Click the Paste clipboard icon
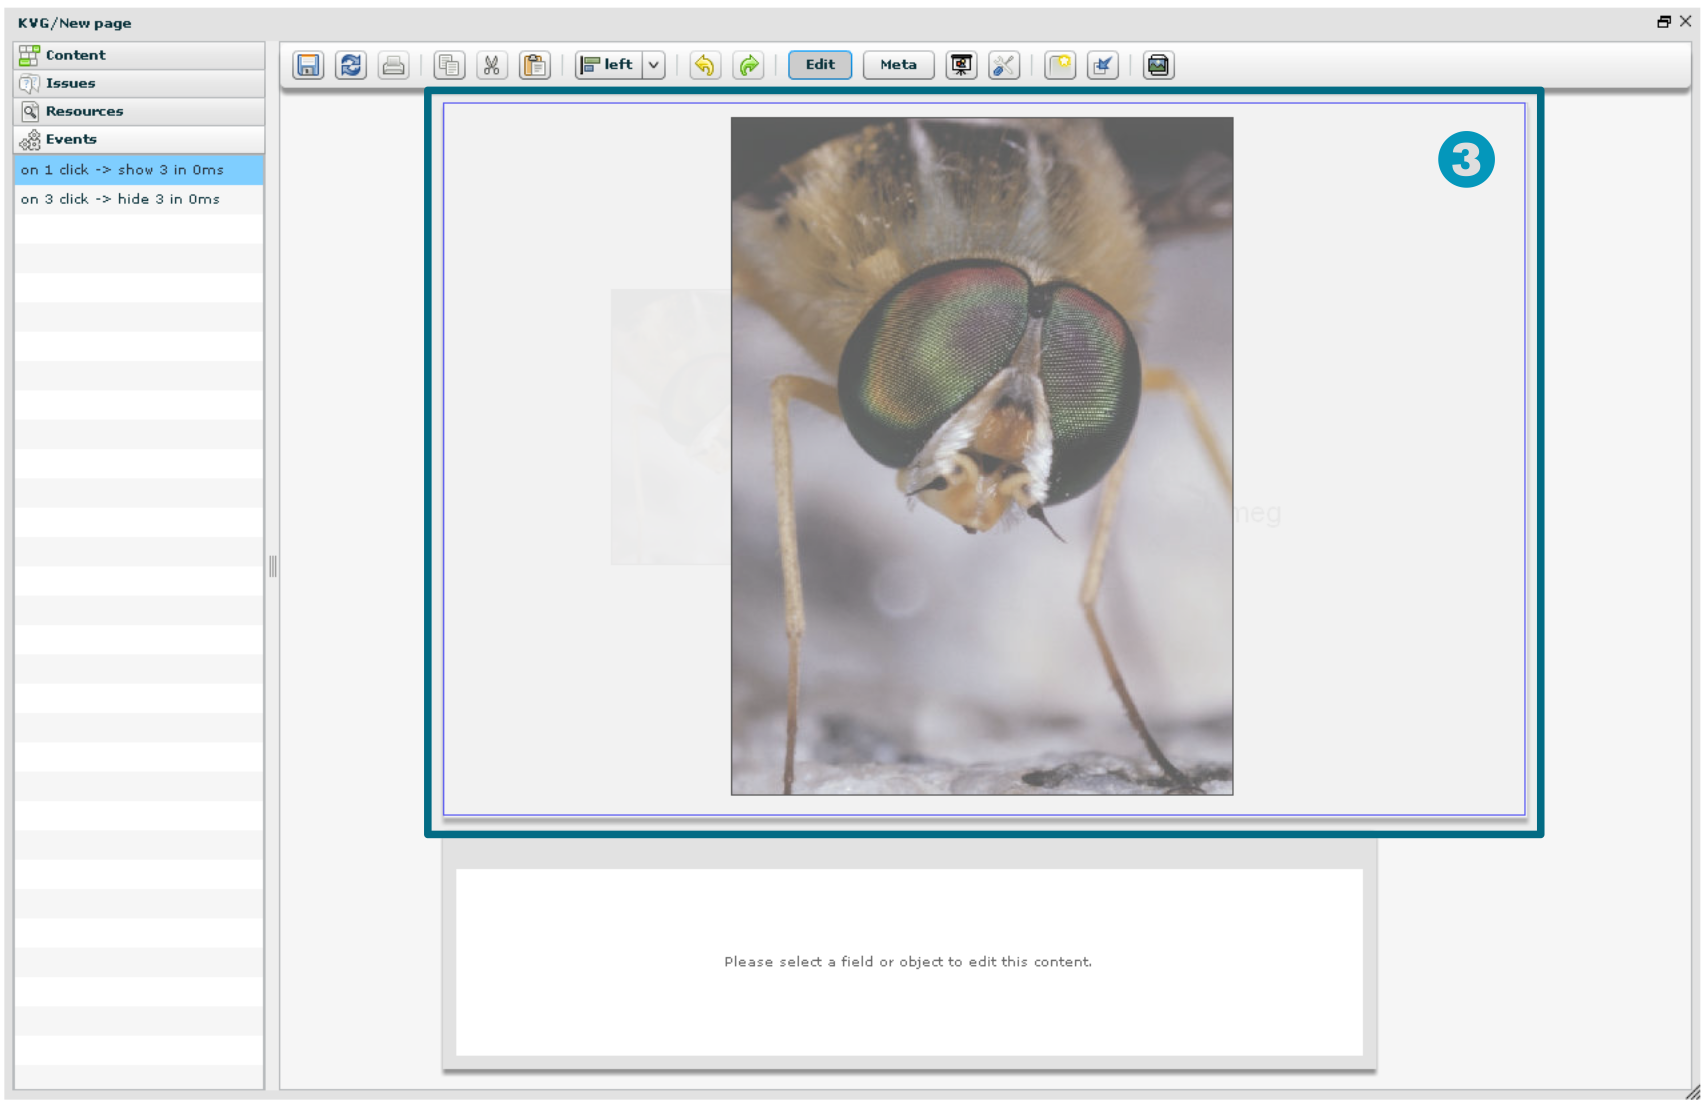This screenshot has height=1108, width=1705. [x=535, y=65]
